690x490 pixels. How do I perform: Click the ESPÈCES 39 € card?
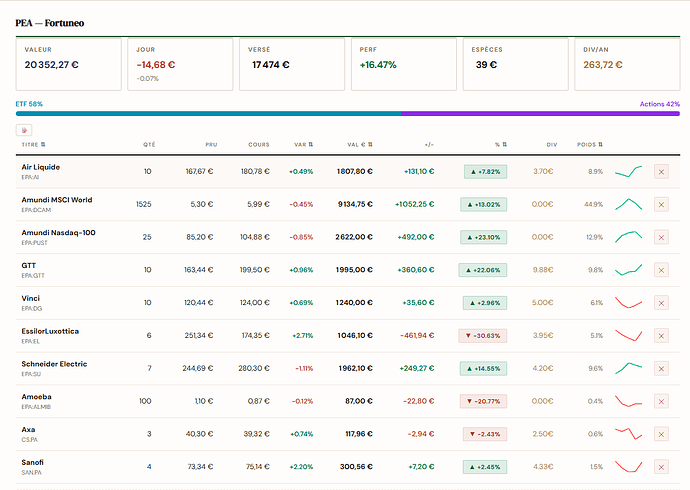click(516, 64)
